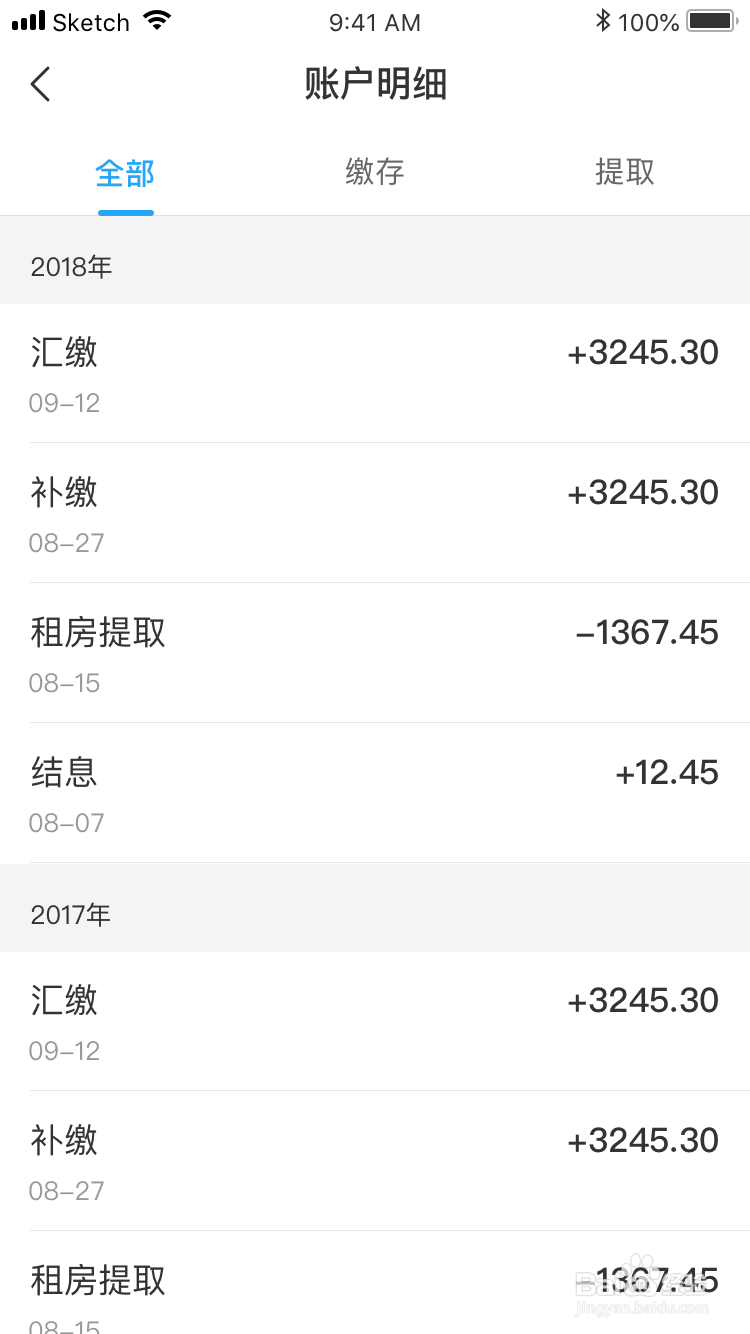Open 2017 汇缴 09-12 record
This screenshot has width=750, height=1334.
[x=375, y=1021]
